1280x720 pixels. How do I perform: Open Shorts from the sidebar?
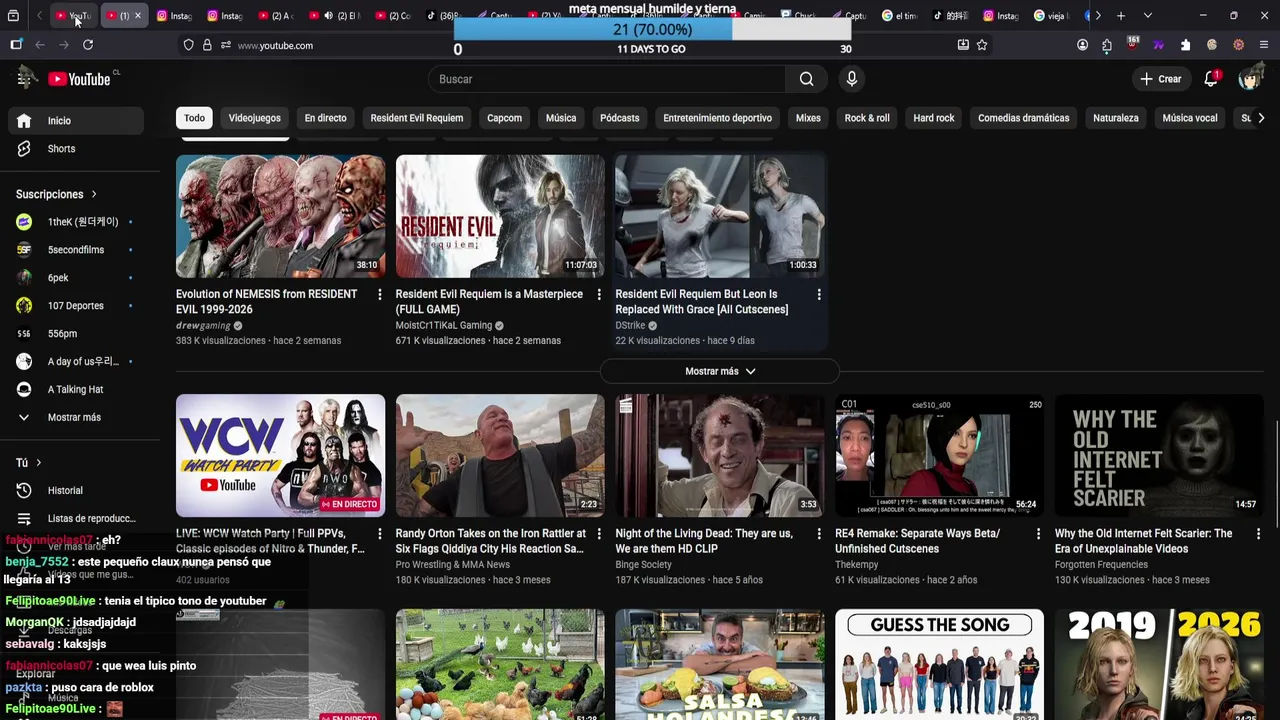pyautogui.click(x=76, y=149)
